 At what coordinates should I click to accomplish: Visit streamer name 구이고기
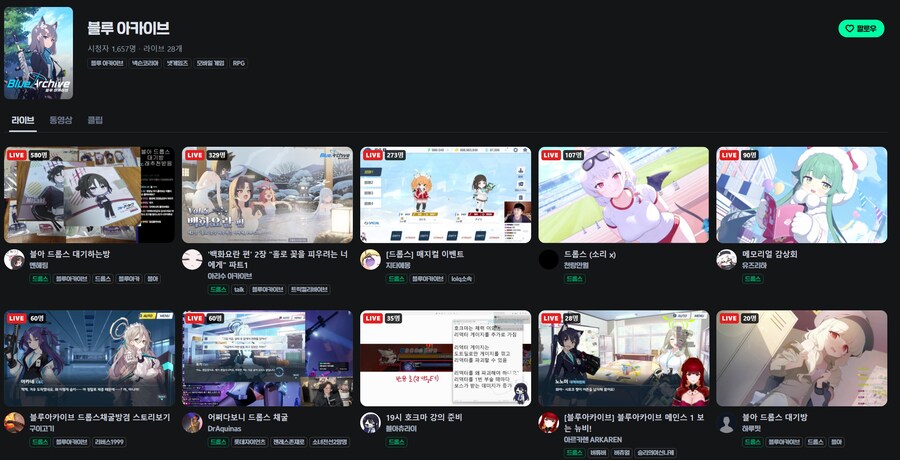tap(41, 429)
